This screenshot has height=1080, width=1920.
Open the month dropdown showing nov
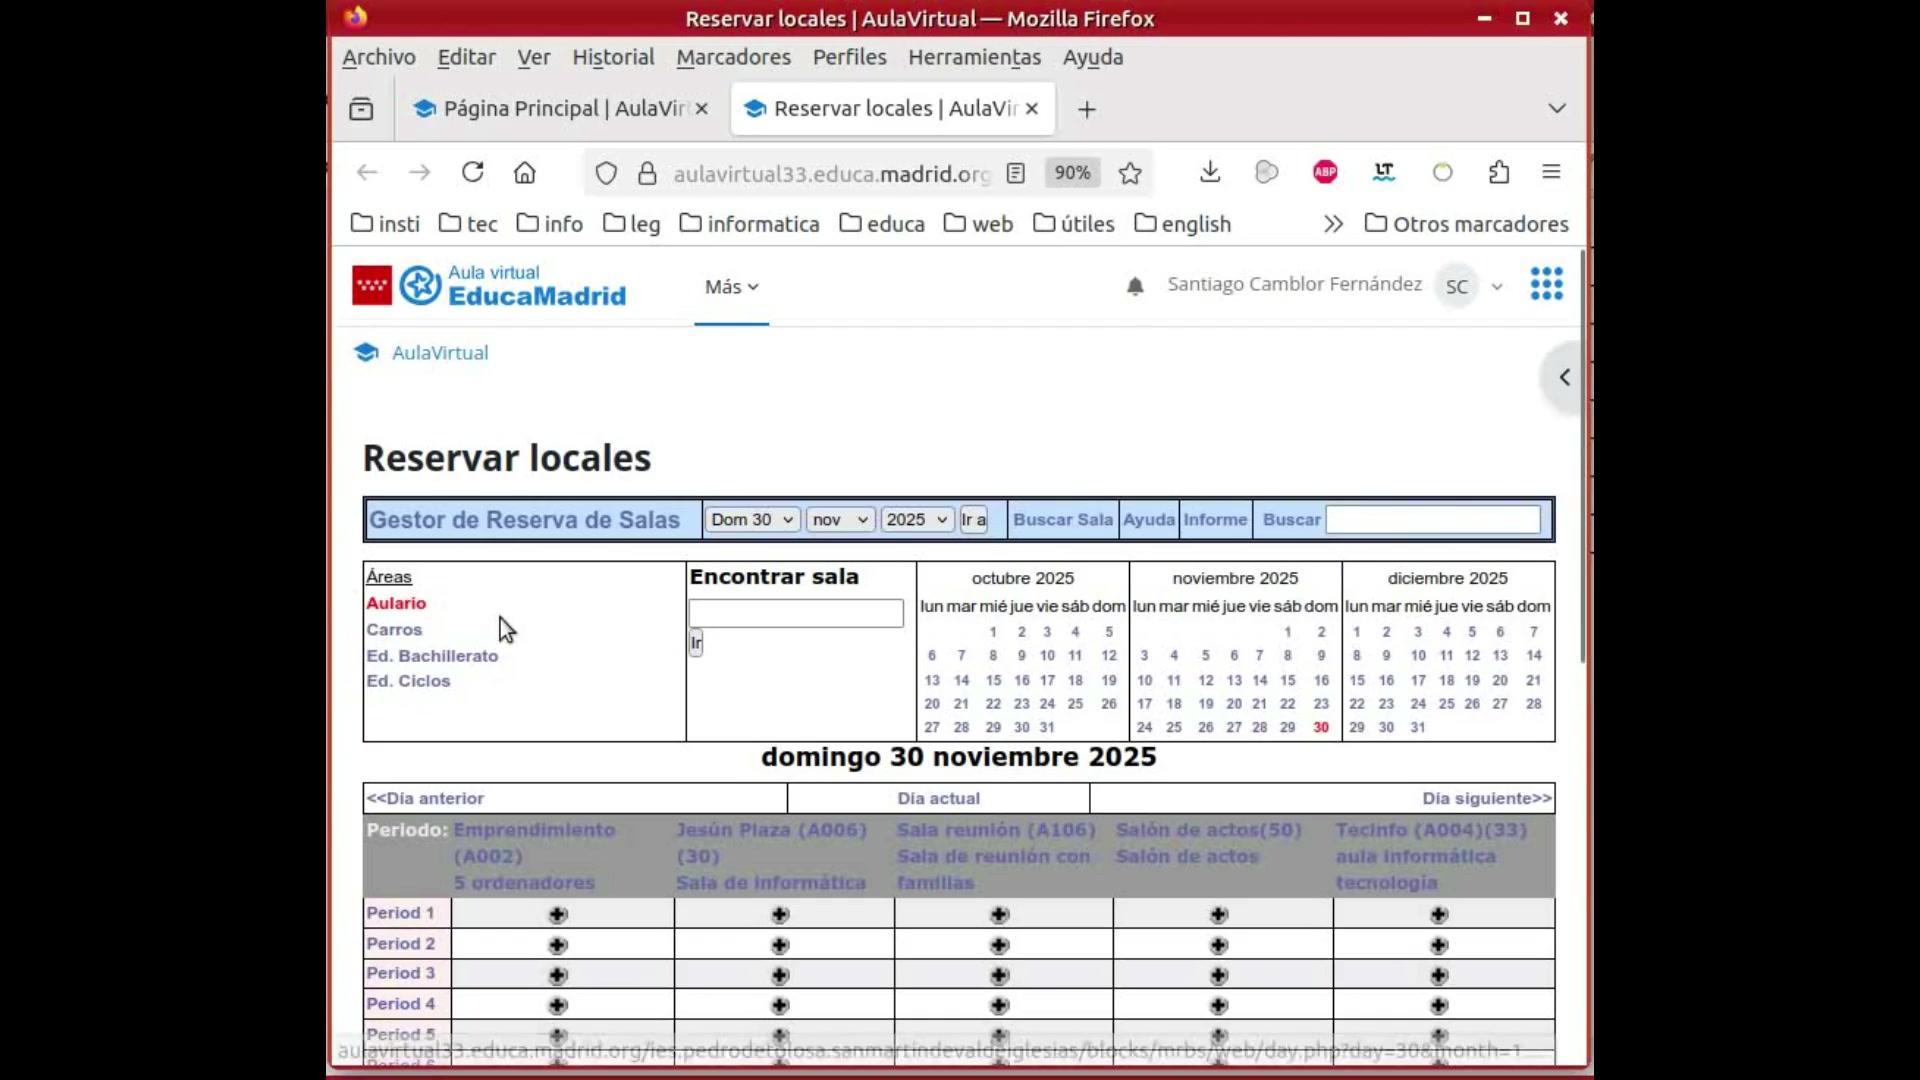click(x=840, y=519)
